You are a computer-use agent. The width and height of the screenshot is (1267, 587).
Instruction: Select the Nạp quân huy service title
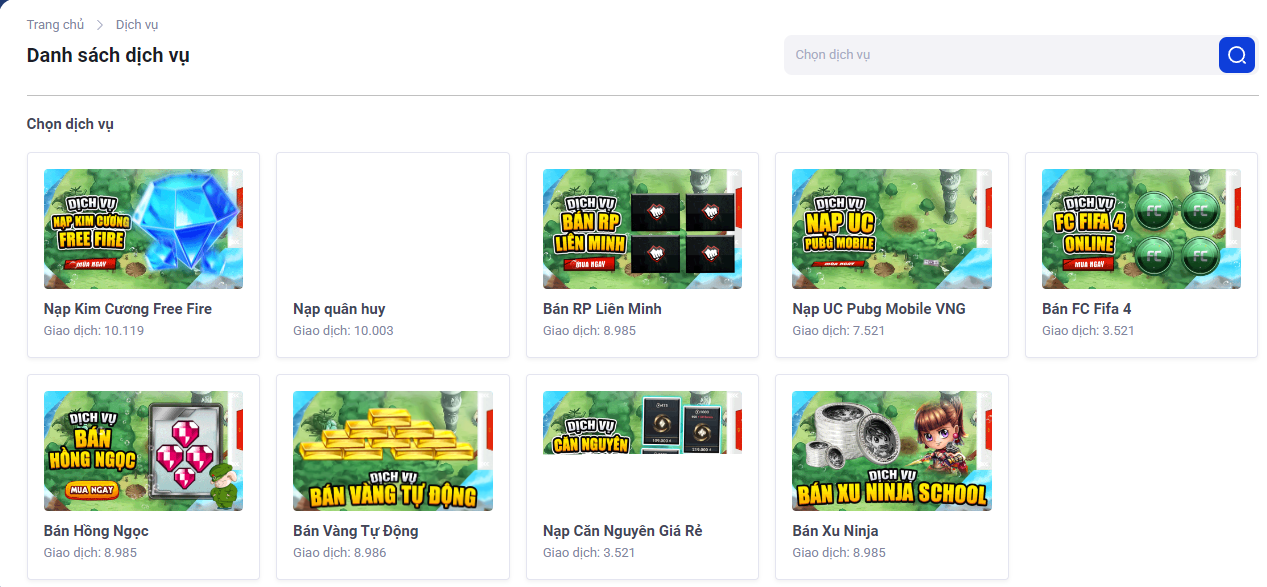339,309
